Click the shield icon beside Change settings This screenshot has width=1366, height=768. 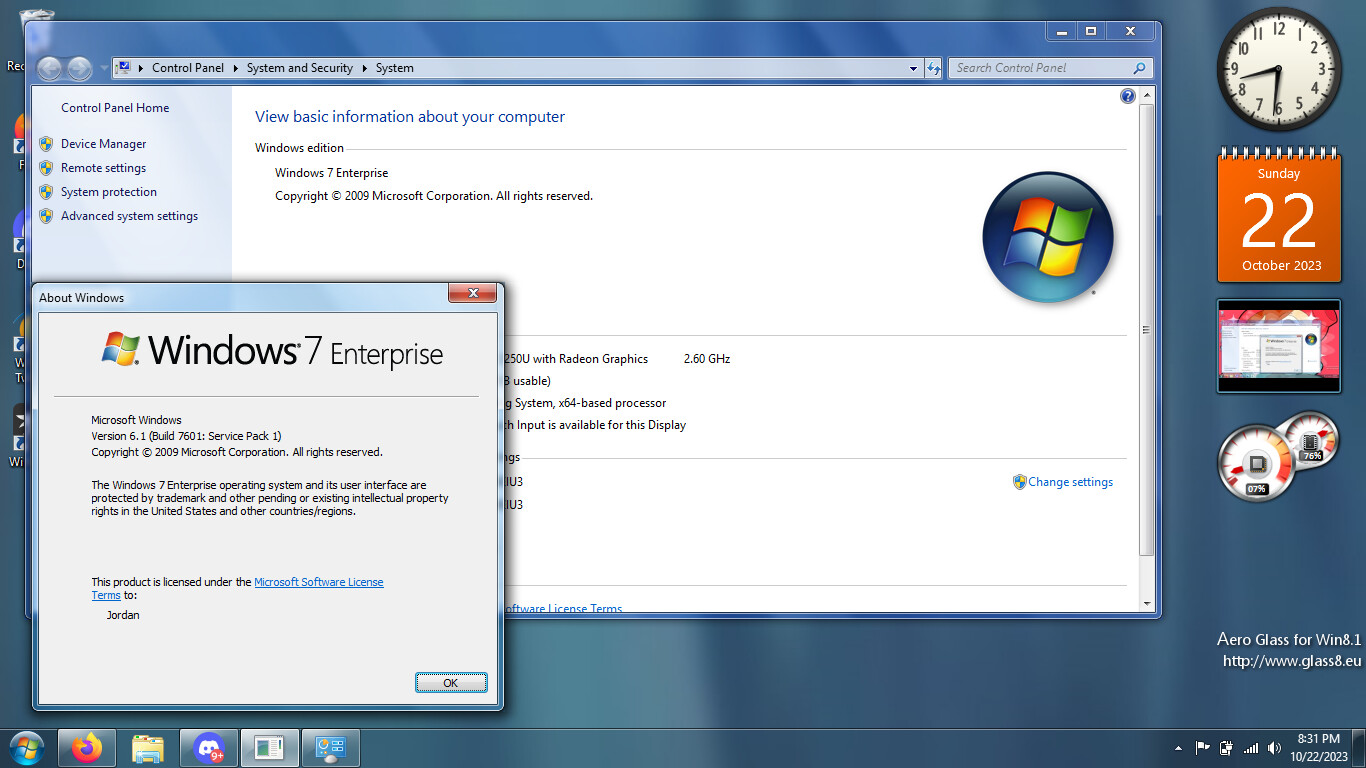[1019, 482]
